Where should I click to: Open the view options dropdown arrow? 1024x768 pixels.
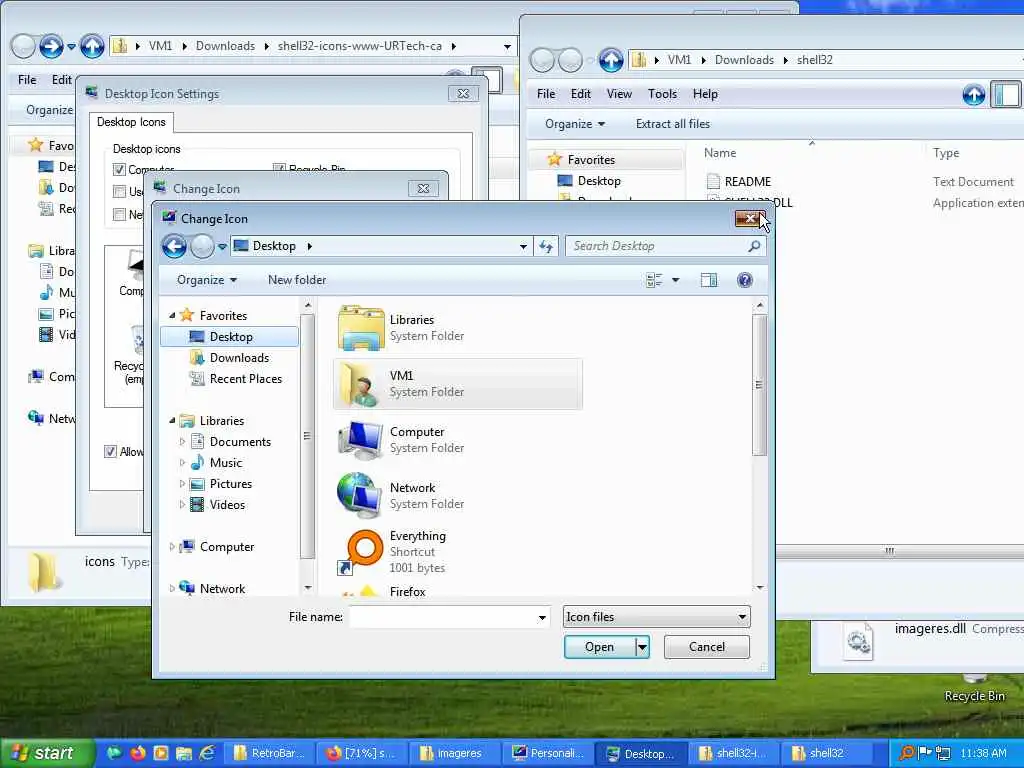pos(675,280)
